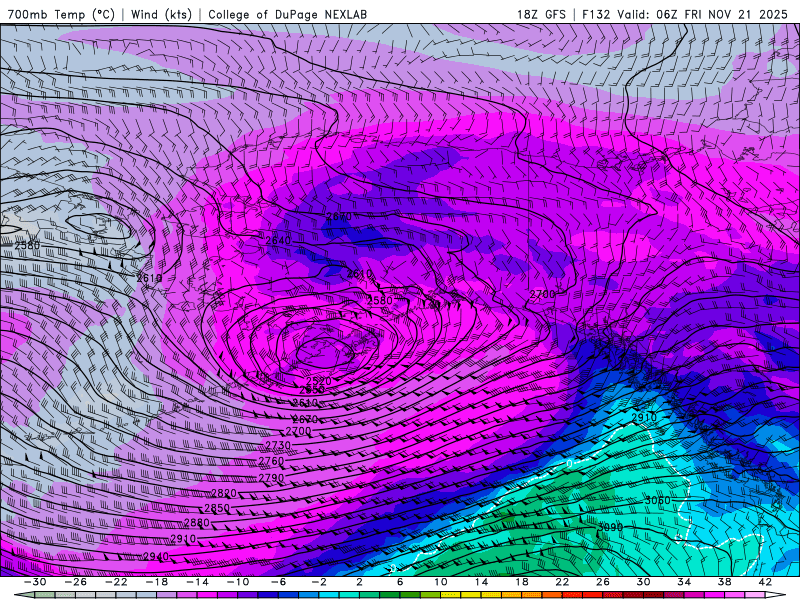Click the 34 value on color scale
Screen dimensions: 800x600
(684, 582)
